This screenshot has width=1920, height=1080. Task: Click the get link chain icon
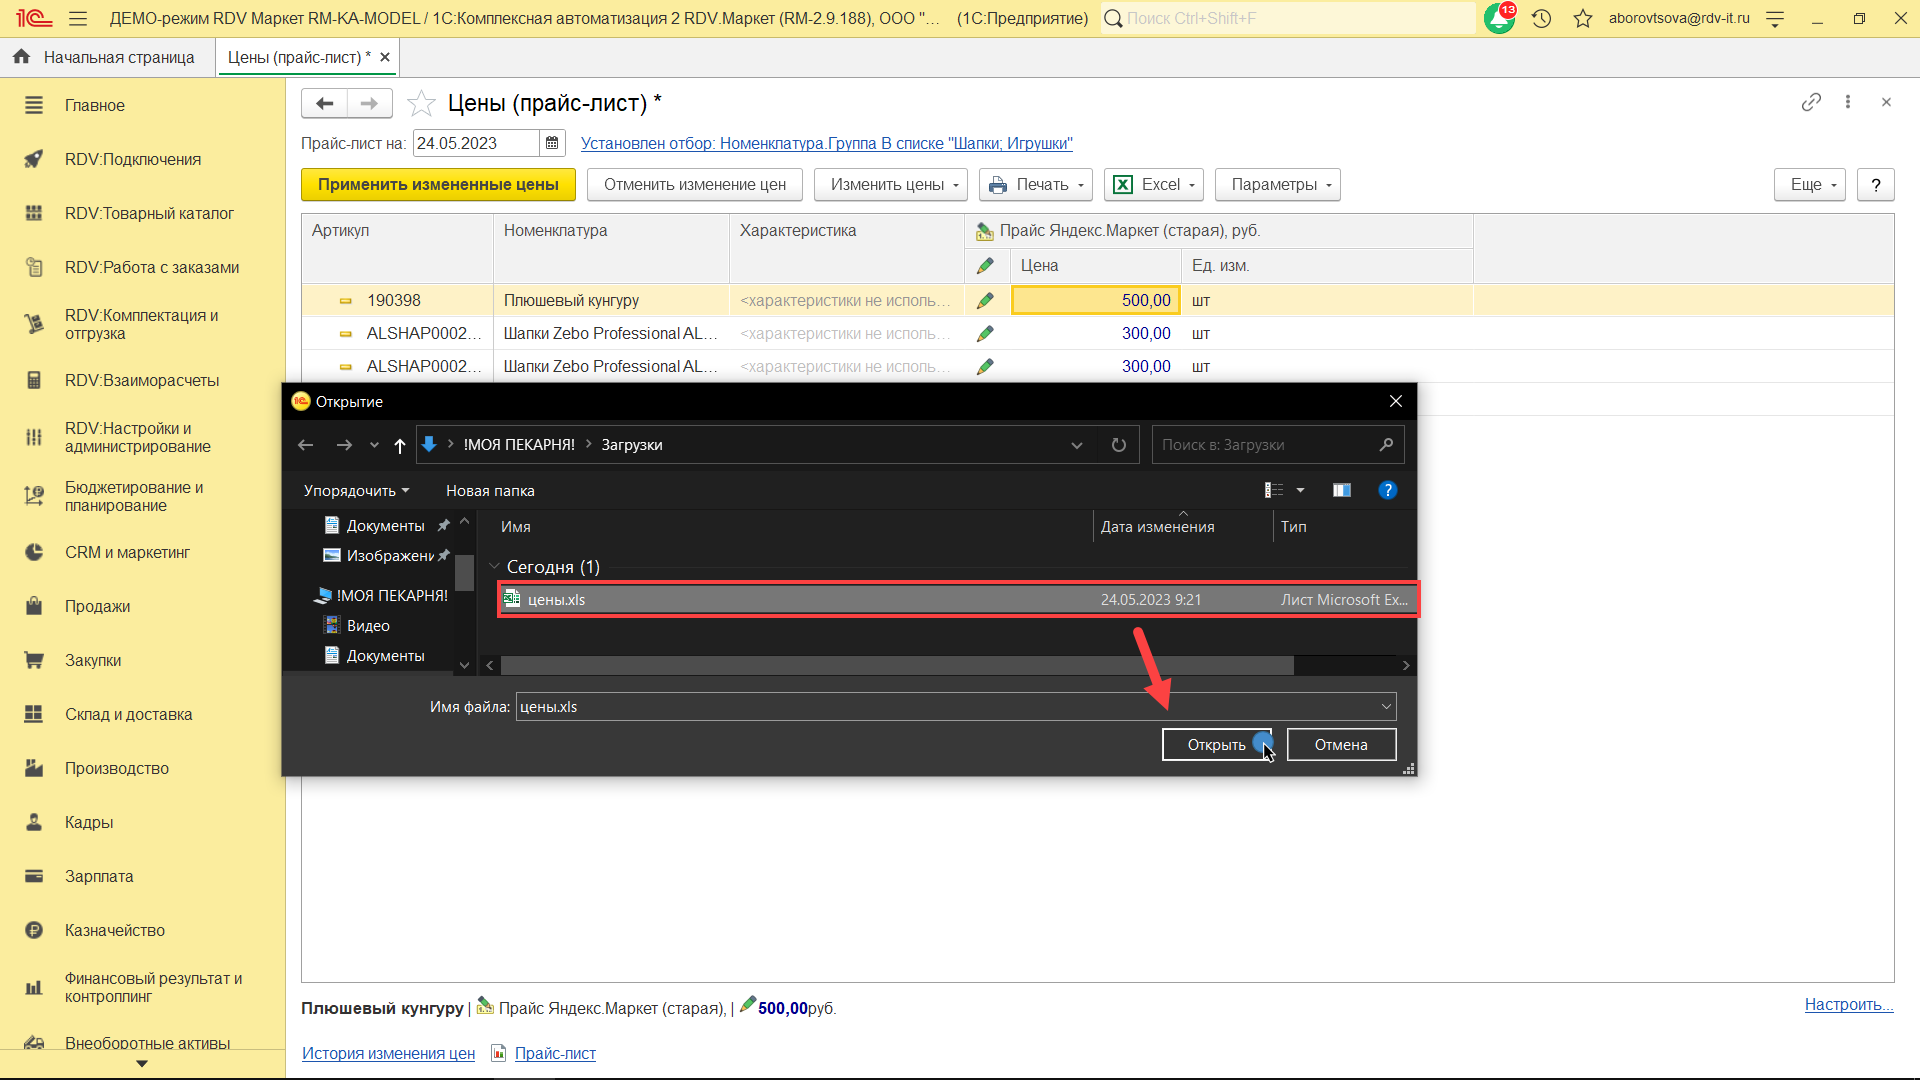pos(1811,102)
